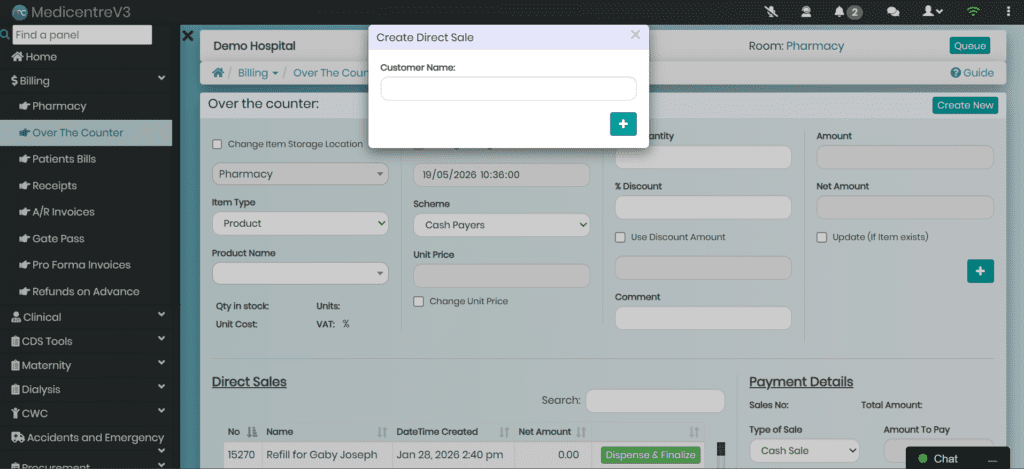Click the Dispense & Finalize button
This screenshot has height=469, width=1024.
click(650, 455)
